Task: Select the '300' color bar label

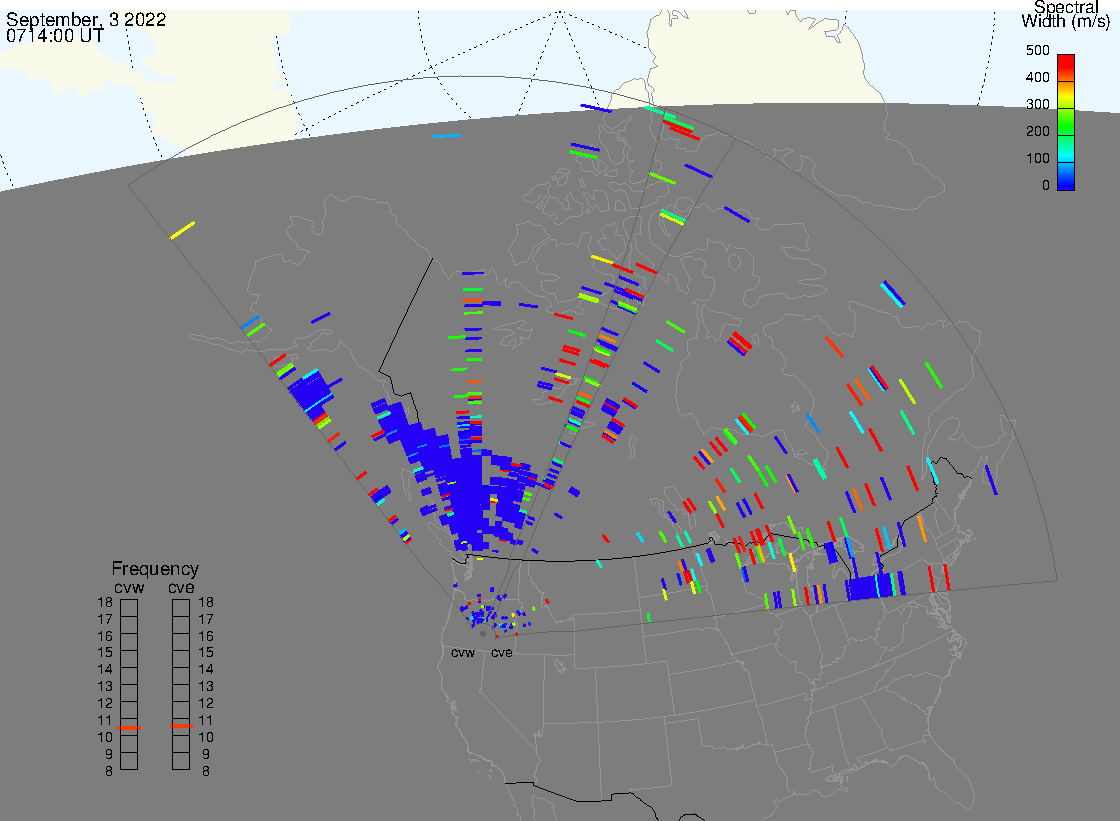Action: coord(1038,104)
